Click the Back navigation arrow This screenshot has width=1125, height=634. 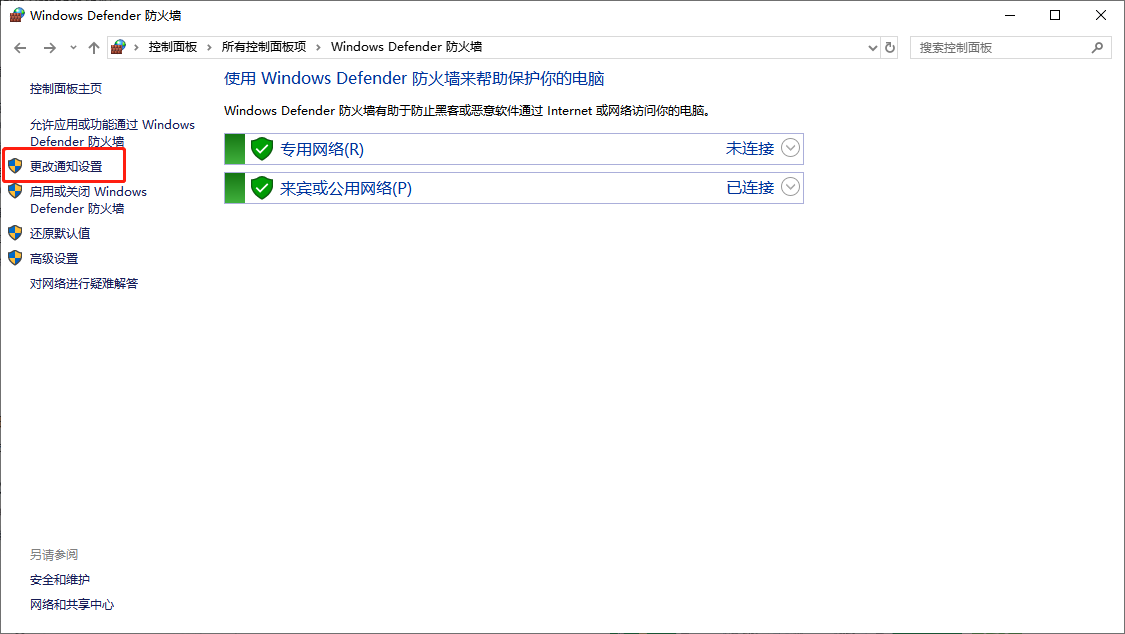(x=20, y=47)
